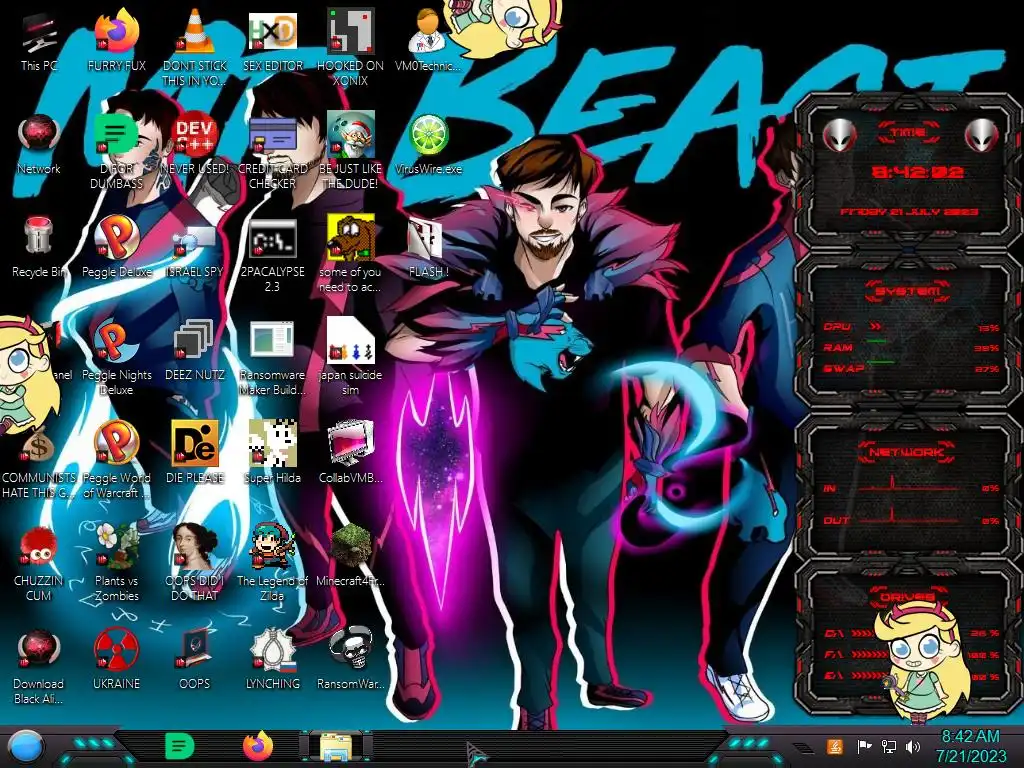Click the RAM usage bar in SYSTEM widget
Viewport: 1024px width, 768px height.
pos(876,342)
